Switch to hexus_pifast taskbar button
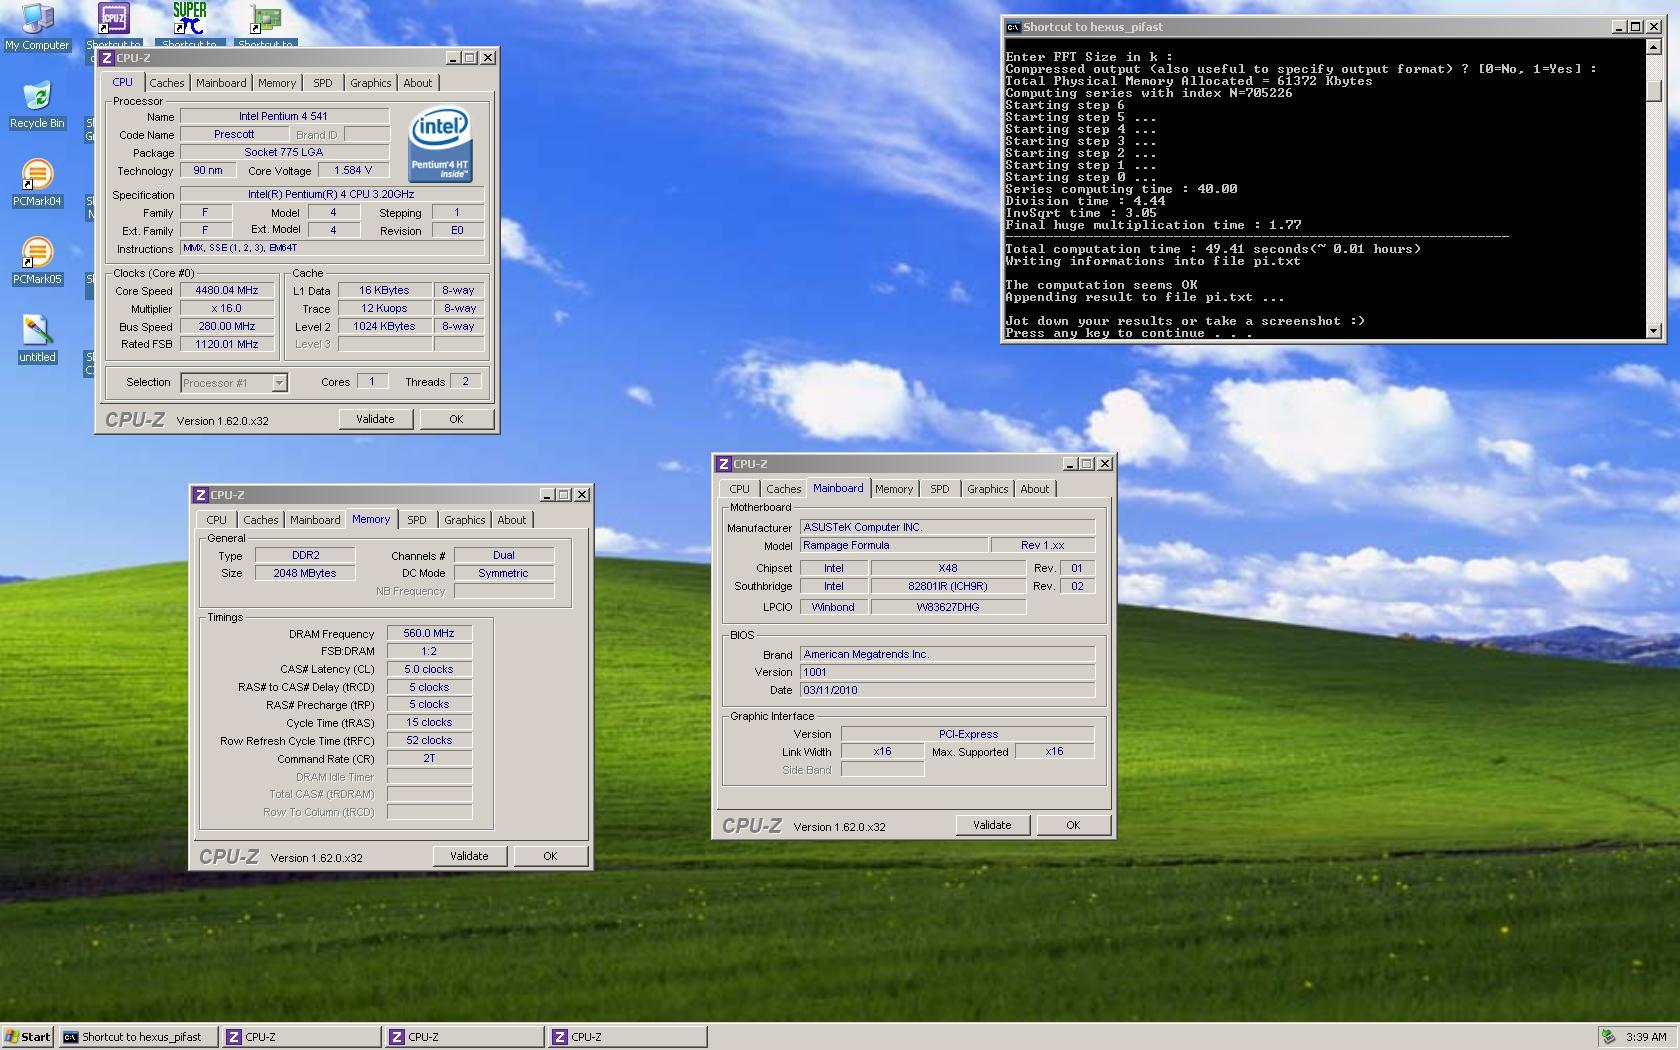 pyautogui.click(x=138, y=1037)
